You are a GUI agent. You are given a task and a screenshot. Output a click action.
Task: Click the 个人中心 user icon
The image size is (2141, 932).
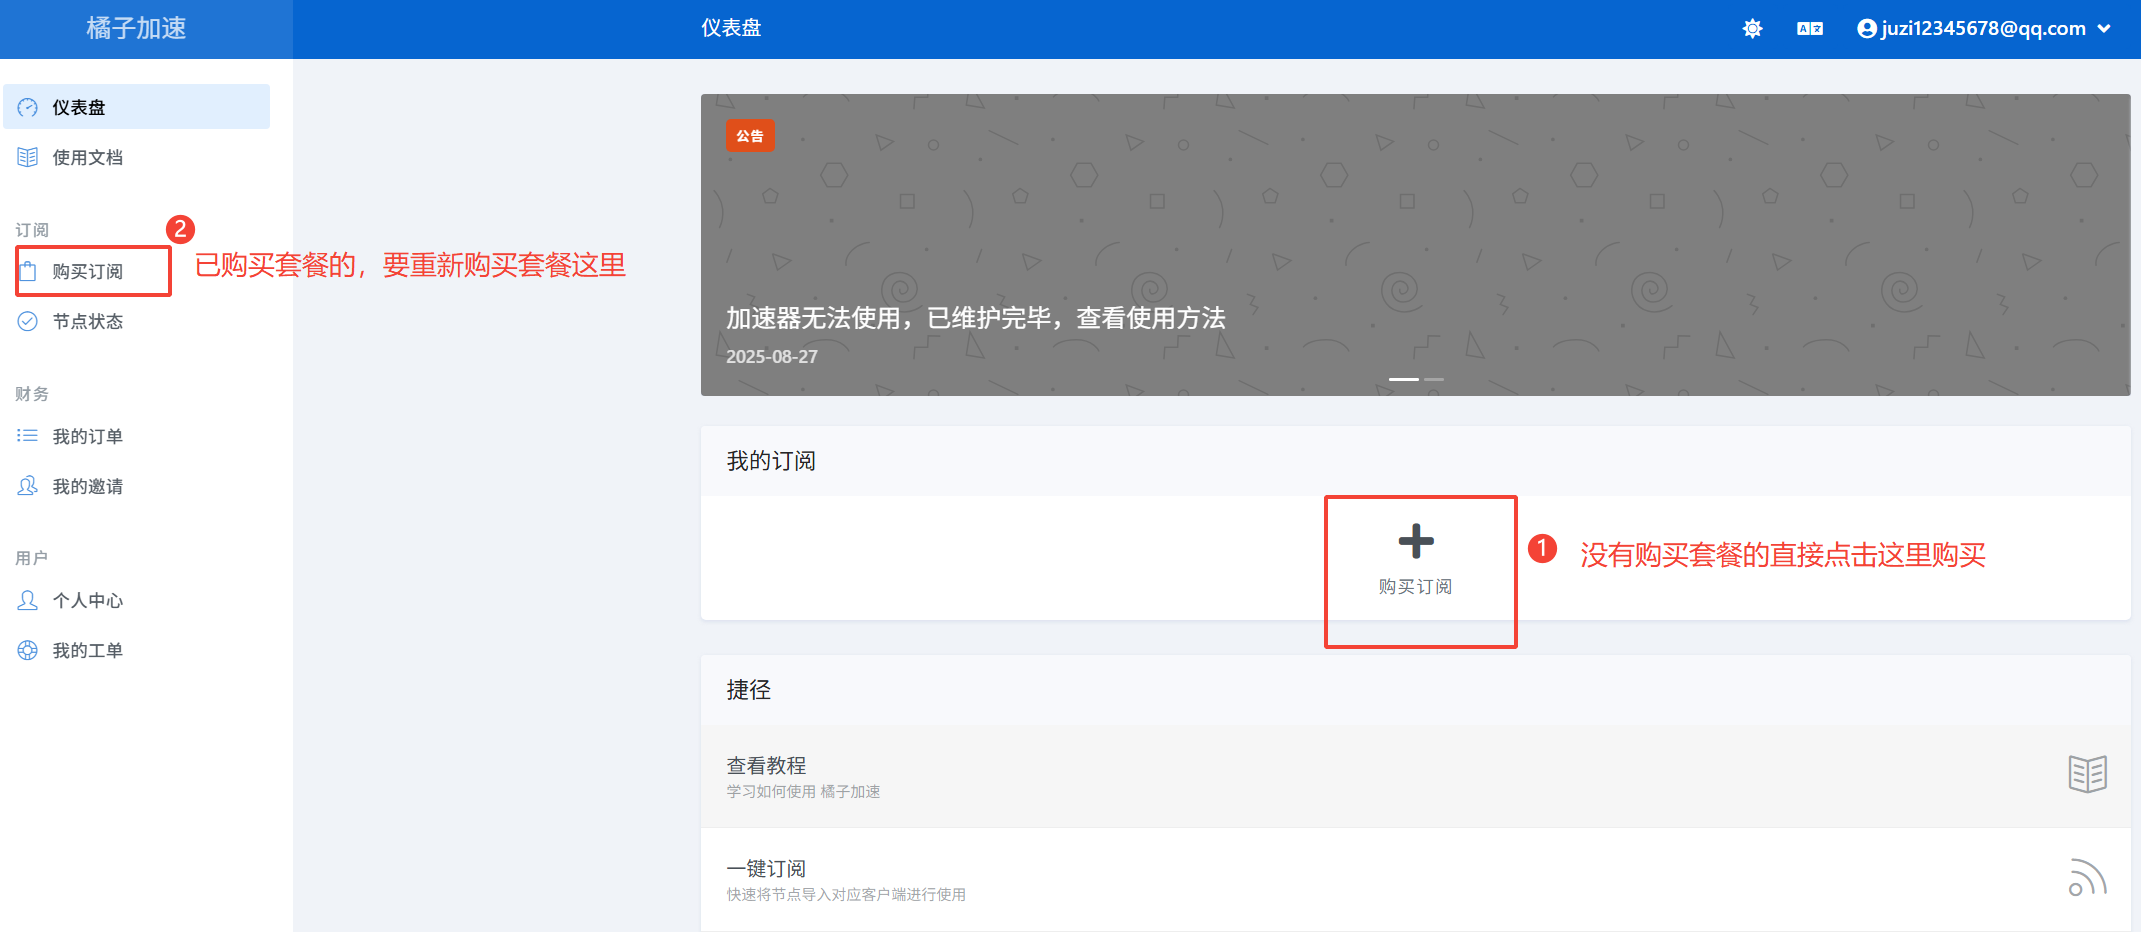click(x=28, y=600)
